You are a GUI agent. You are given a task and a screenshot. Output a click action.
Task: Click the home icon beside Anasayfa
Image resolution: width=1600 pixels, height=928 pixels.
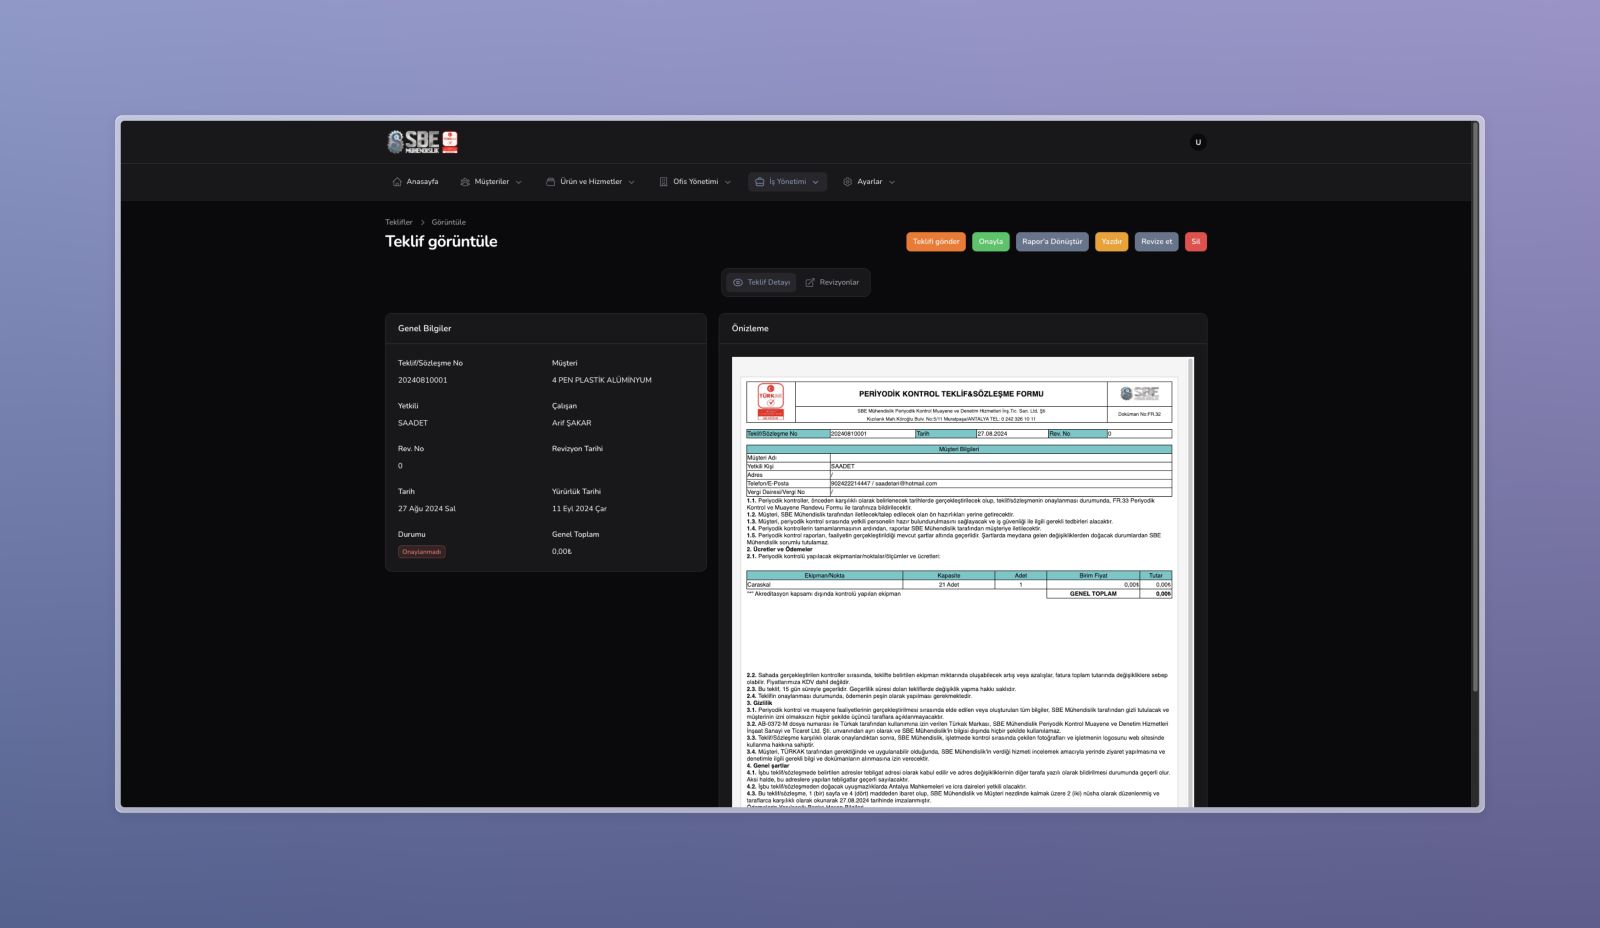coord(397,182)
